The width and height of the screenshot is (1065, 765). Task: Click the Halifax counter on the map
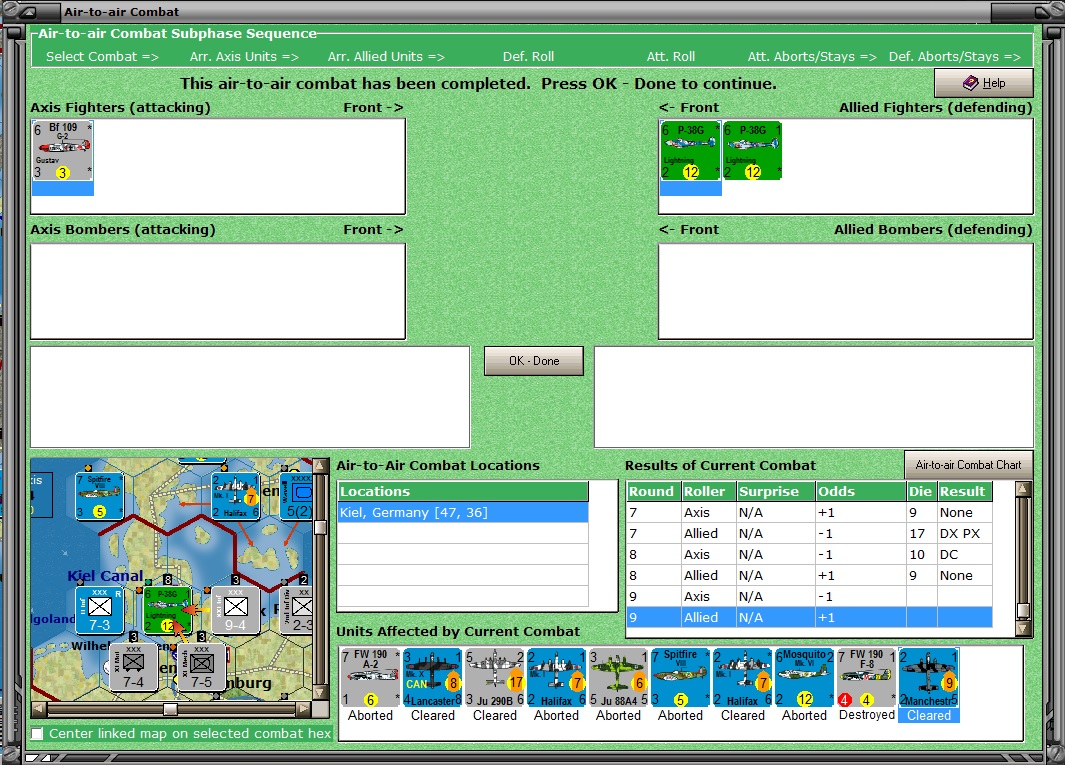click(x=236, y=496)
